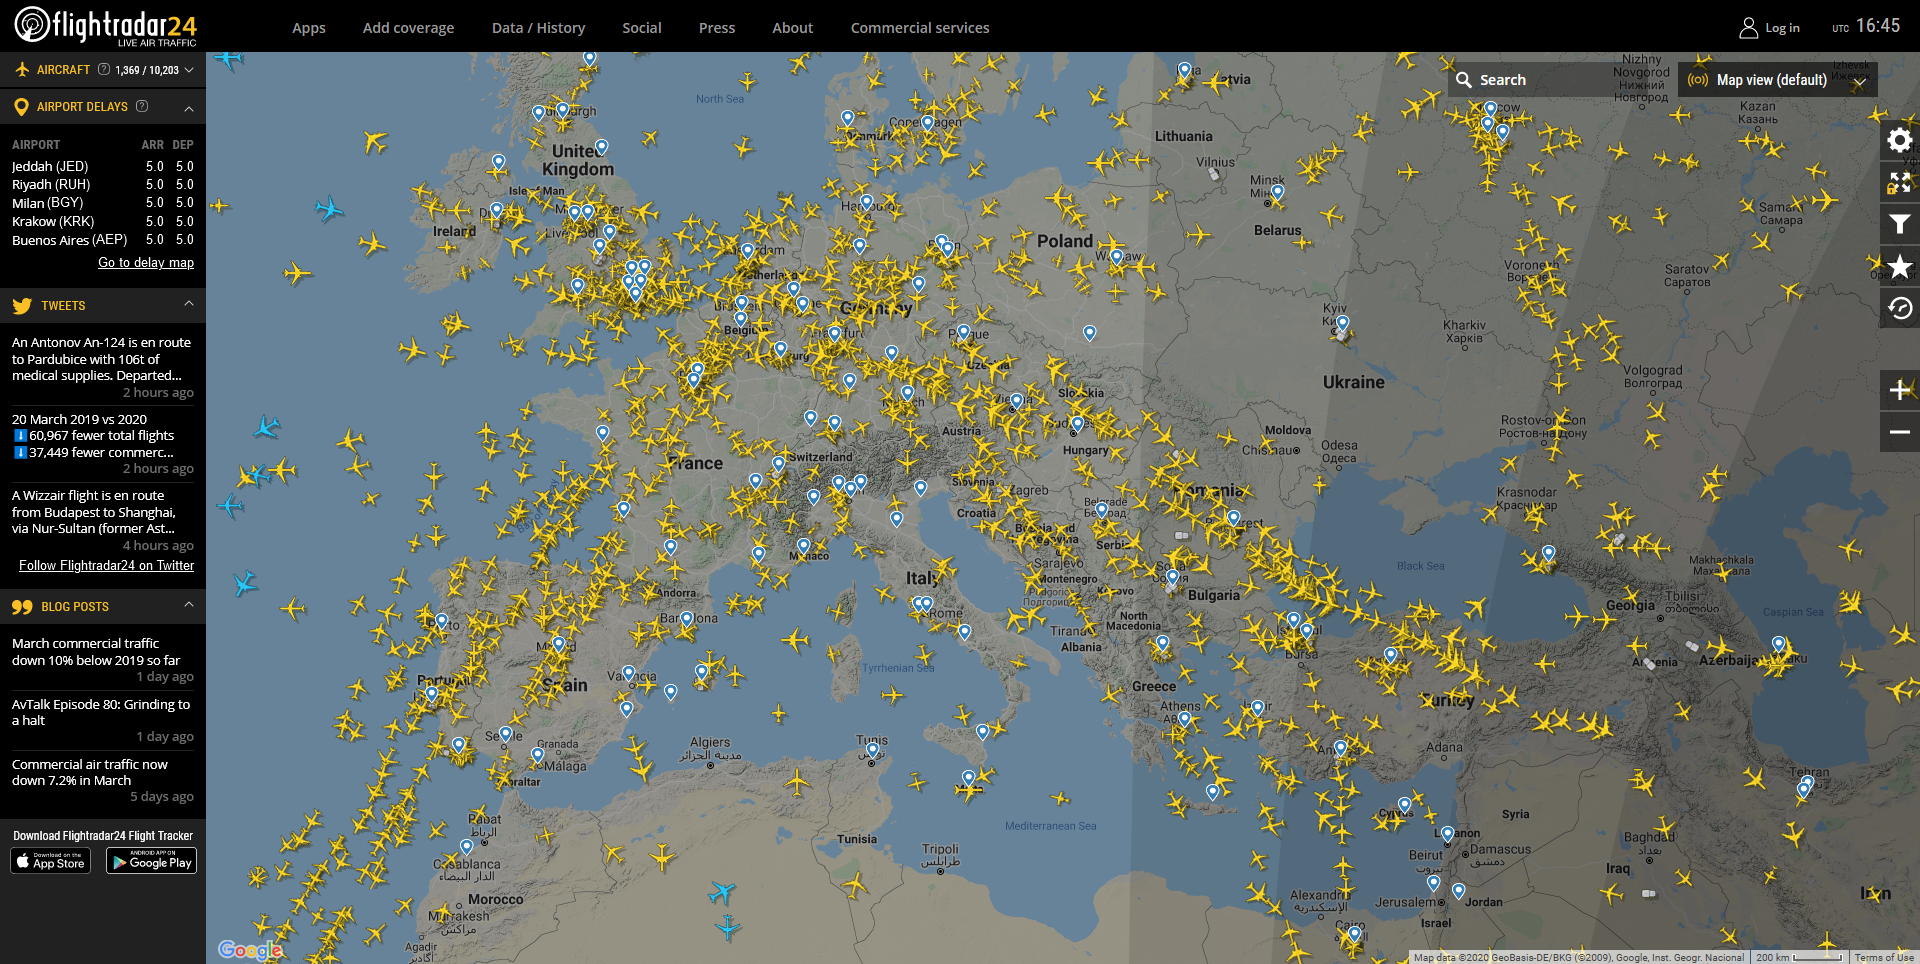
Task: Click the Google logo on map
Action: pos(250,949)
